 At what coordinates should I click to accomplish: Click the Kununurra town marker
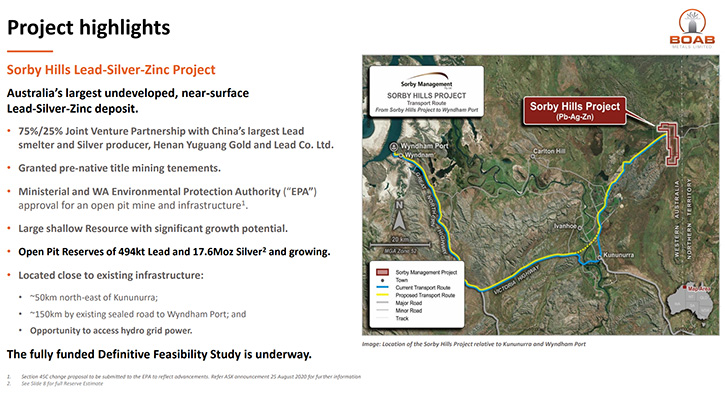click(599, 256)
